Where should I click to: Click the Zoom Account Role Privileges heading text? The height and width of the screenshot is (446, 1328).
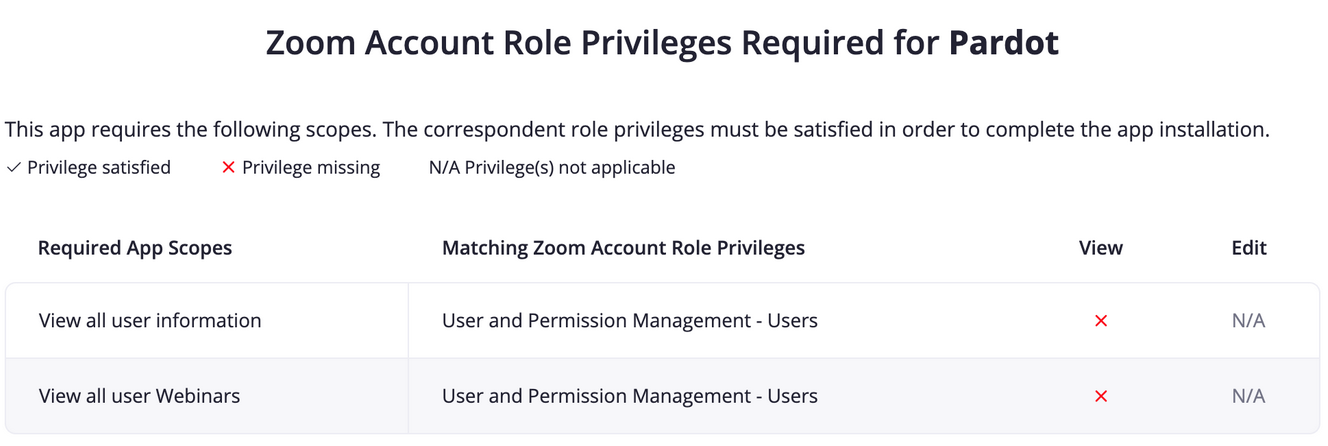click(602, 44)
